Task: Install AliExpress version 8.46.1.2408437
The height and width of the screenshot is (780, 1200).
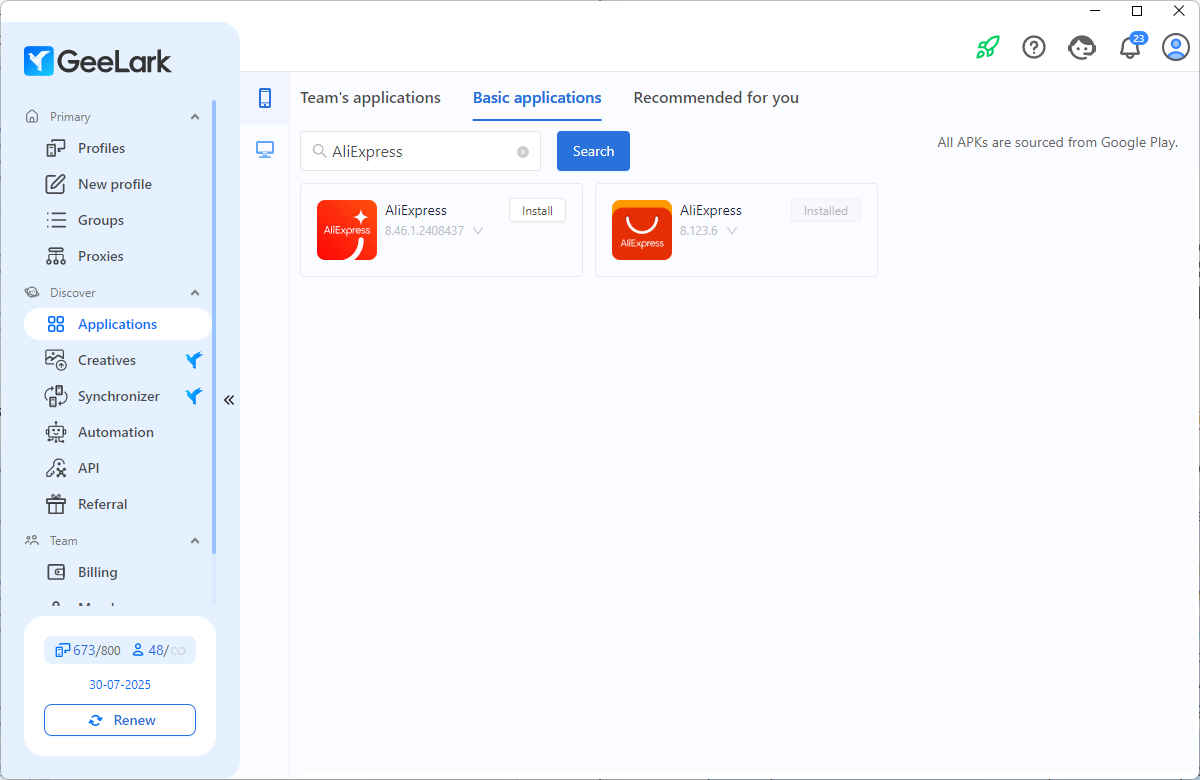Action: pos(537,211)
